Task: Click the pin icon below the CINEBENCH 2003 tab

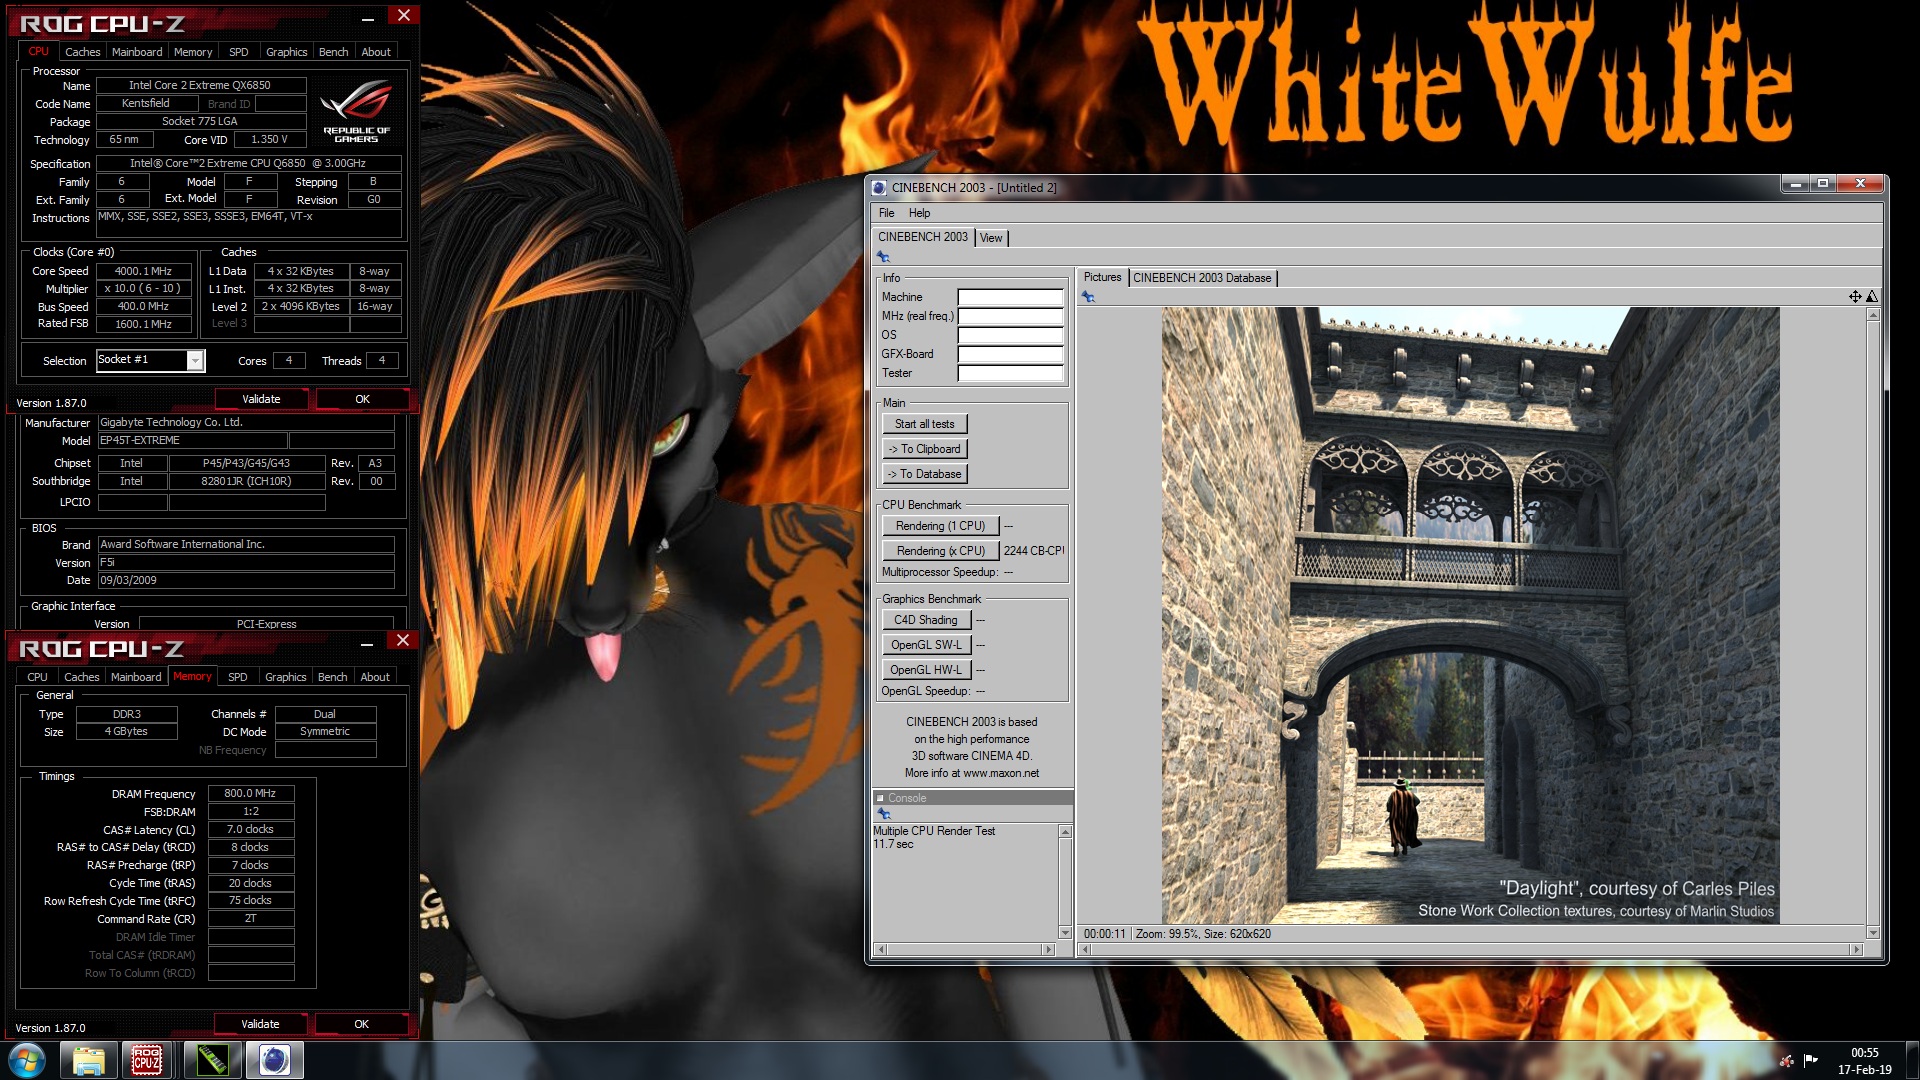Action: [x=883, y=257]
